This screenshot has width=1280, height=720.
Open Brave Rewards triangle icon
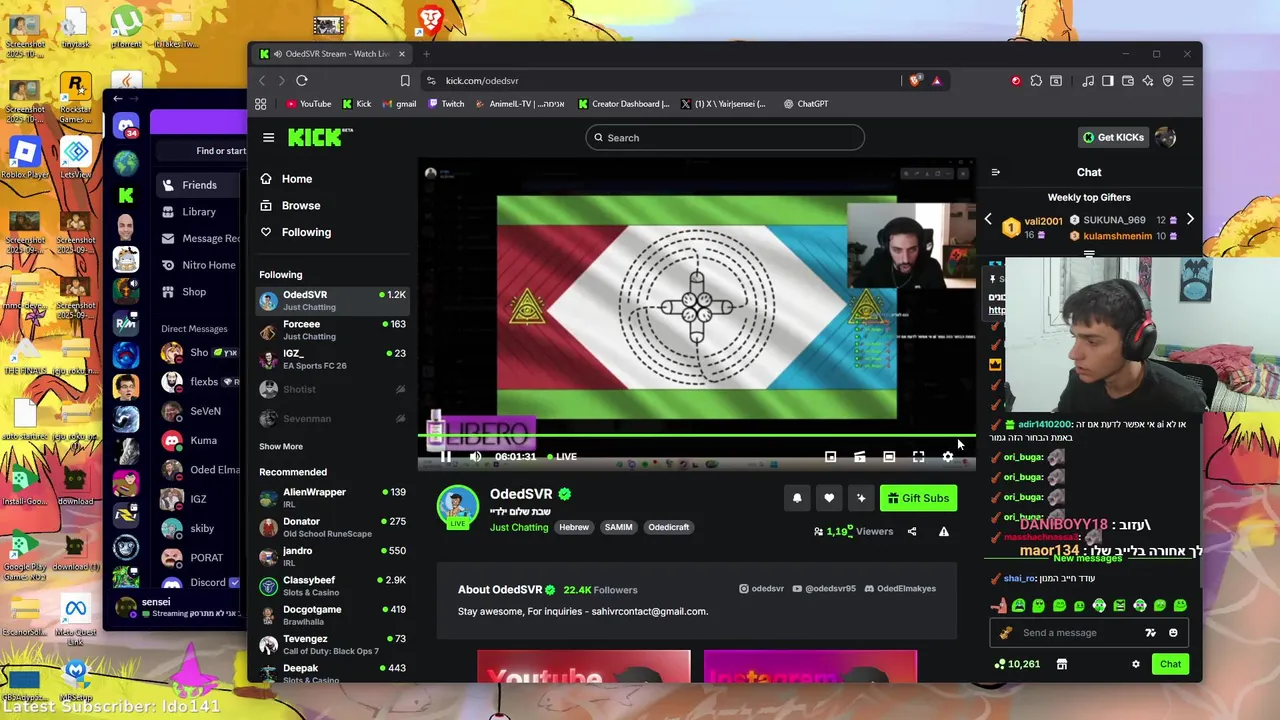pos(937,81)
